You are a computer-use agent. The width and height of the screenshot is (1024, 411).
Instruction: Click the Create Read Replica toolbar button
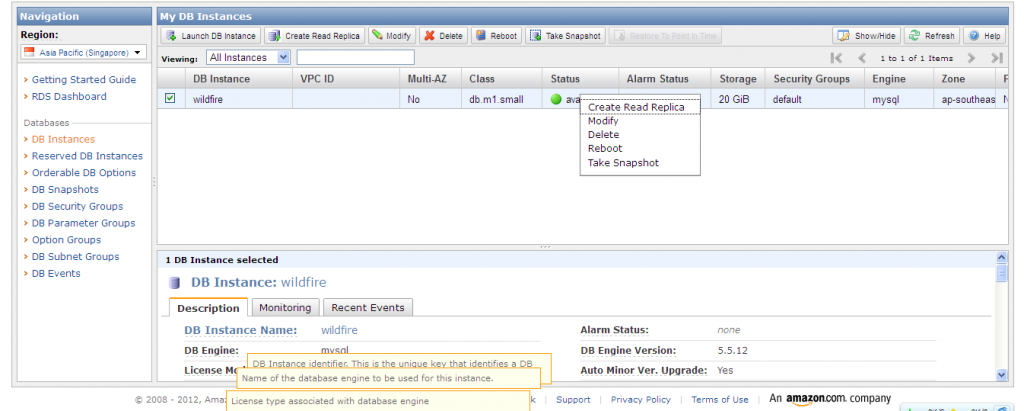315,36
